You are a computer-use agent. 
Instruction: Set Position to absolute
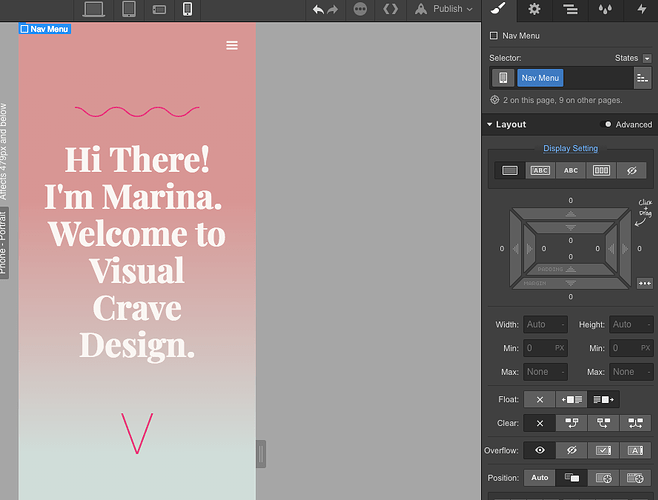tap(603, 478)
